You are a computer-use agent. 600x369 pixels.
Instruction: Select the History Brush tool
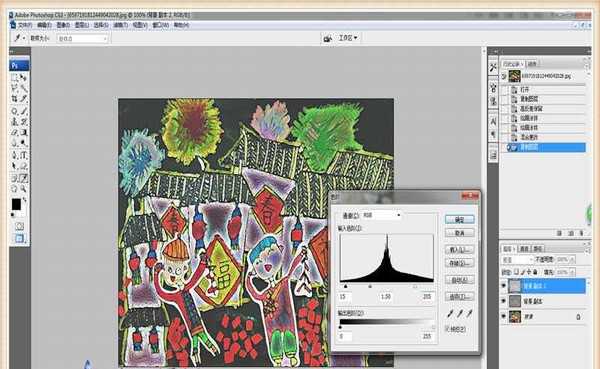point(23,122)
